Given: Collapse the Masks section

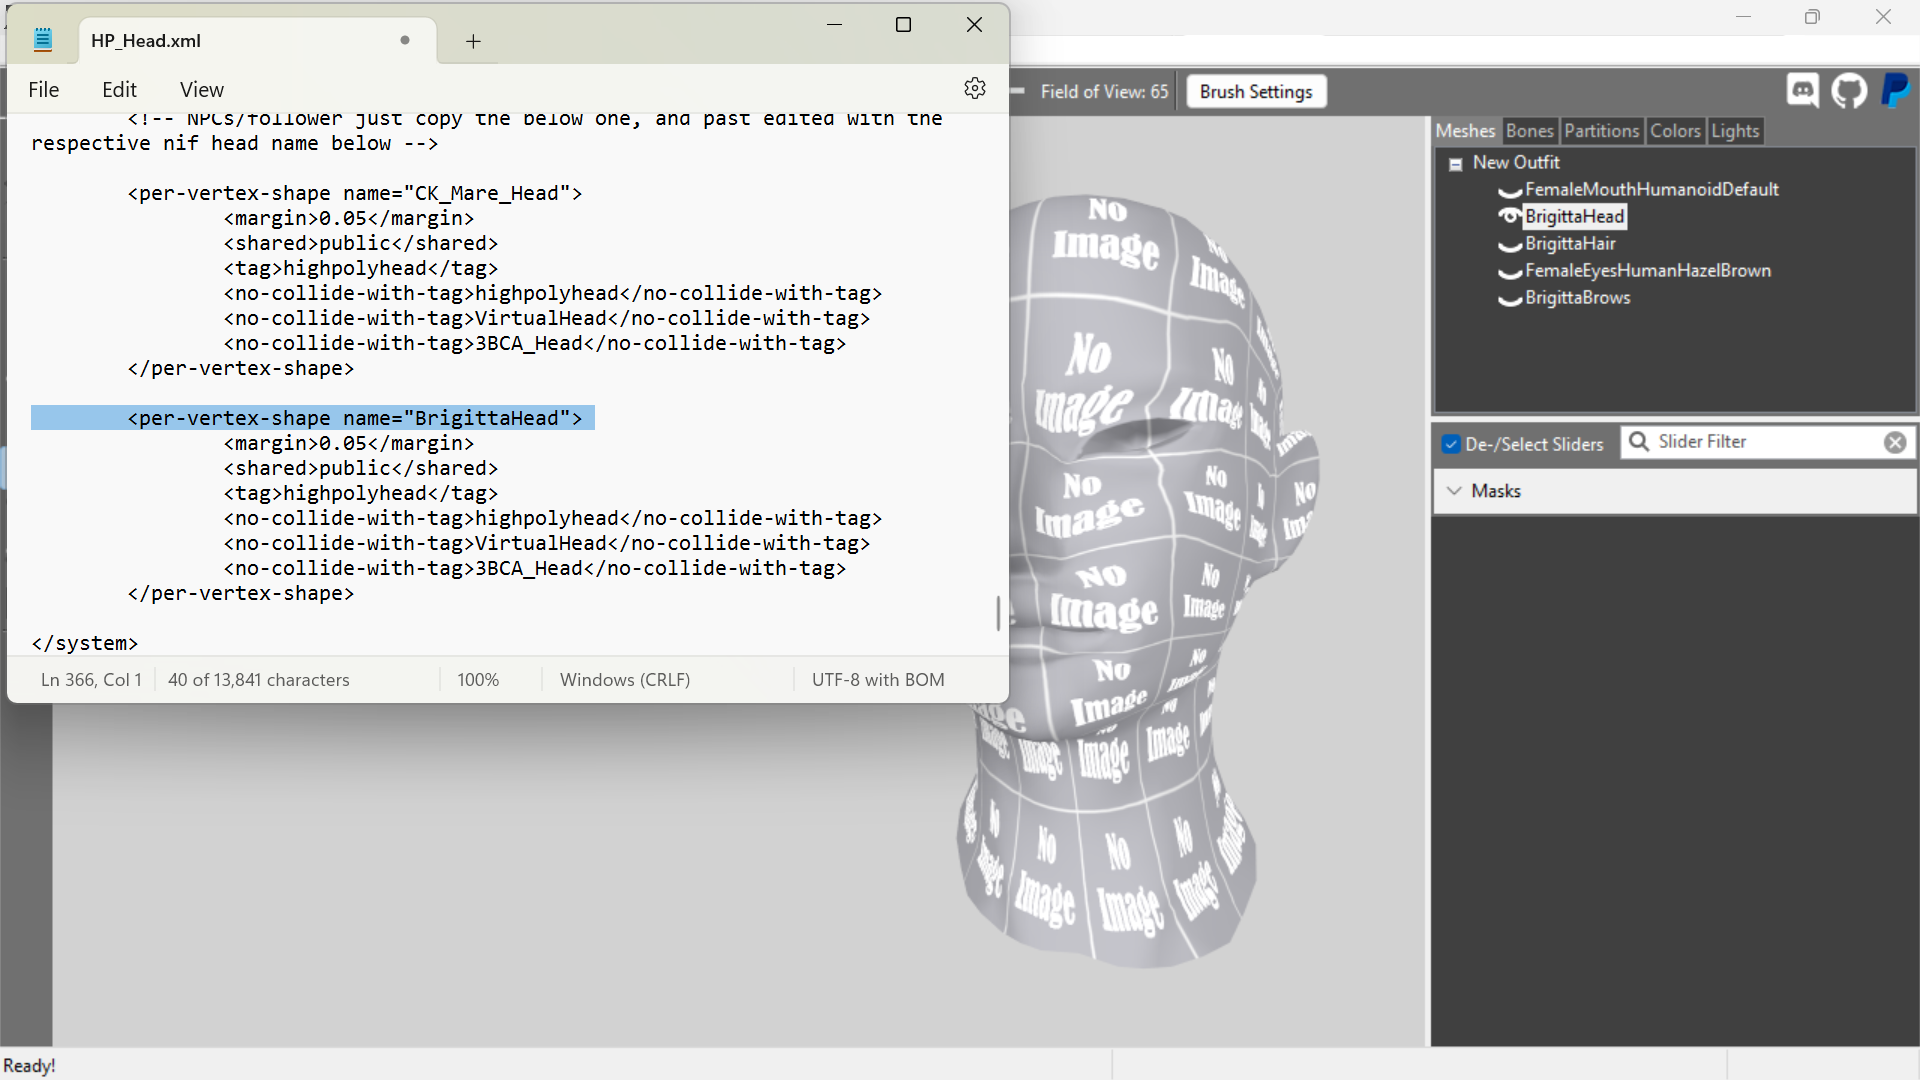Looking at the screenshot, I should coord(1454,491).
